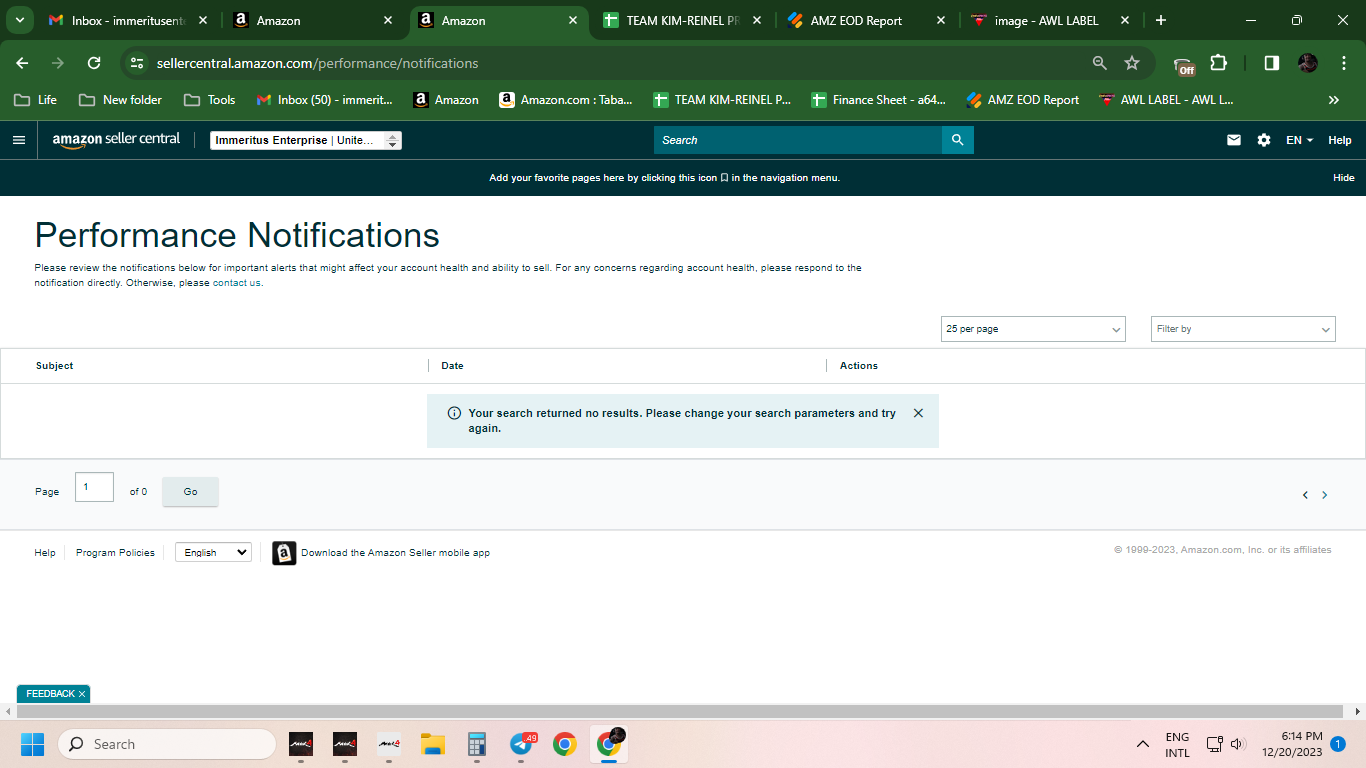Open the Windows Start menu
This screenshot has width=1366, height=768.
point(32,744)
